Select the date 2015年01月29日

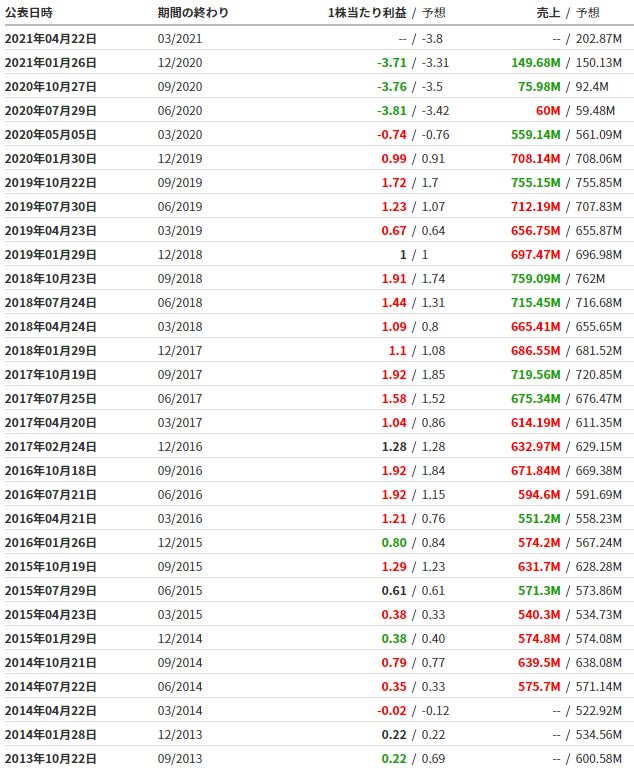coord(51,639)
